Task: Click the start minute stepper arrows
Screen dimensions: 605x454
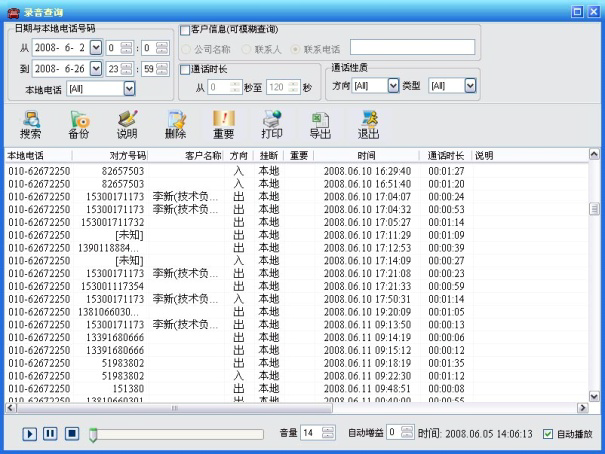Action: tap(162, 48)
